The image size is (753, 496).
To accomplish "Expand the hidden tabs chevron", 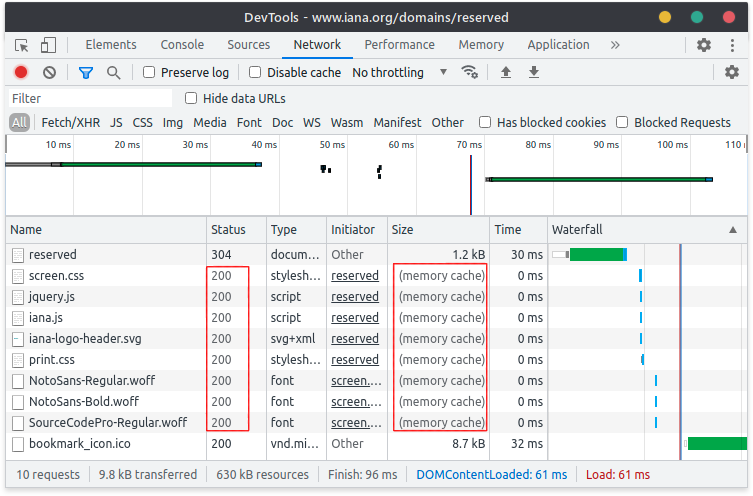I will click(x=615, y=45).
